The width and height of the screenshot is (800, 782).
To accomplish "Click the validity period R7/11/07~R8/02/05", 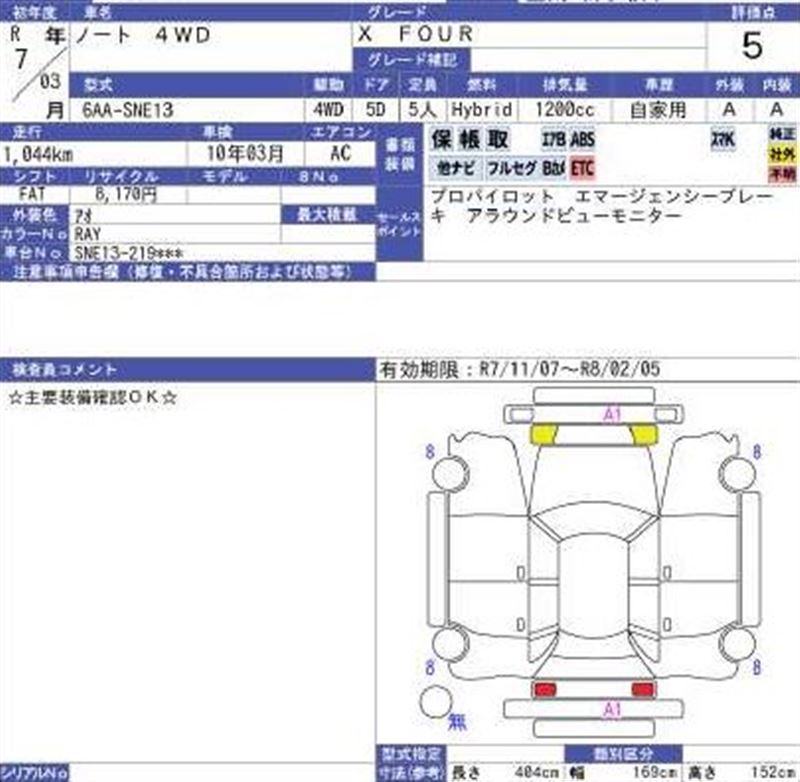I will coord(569,369).
